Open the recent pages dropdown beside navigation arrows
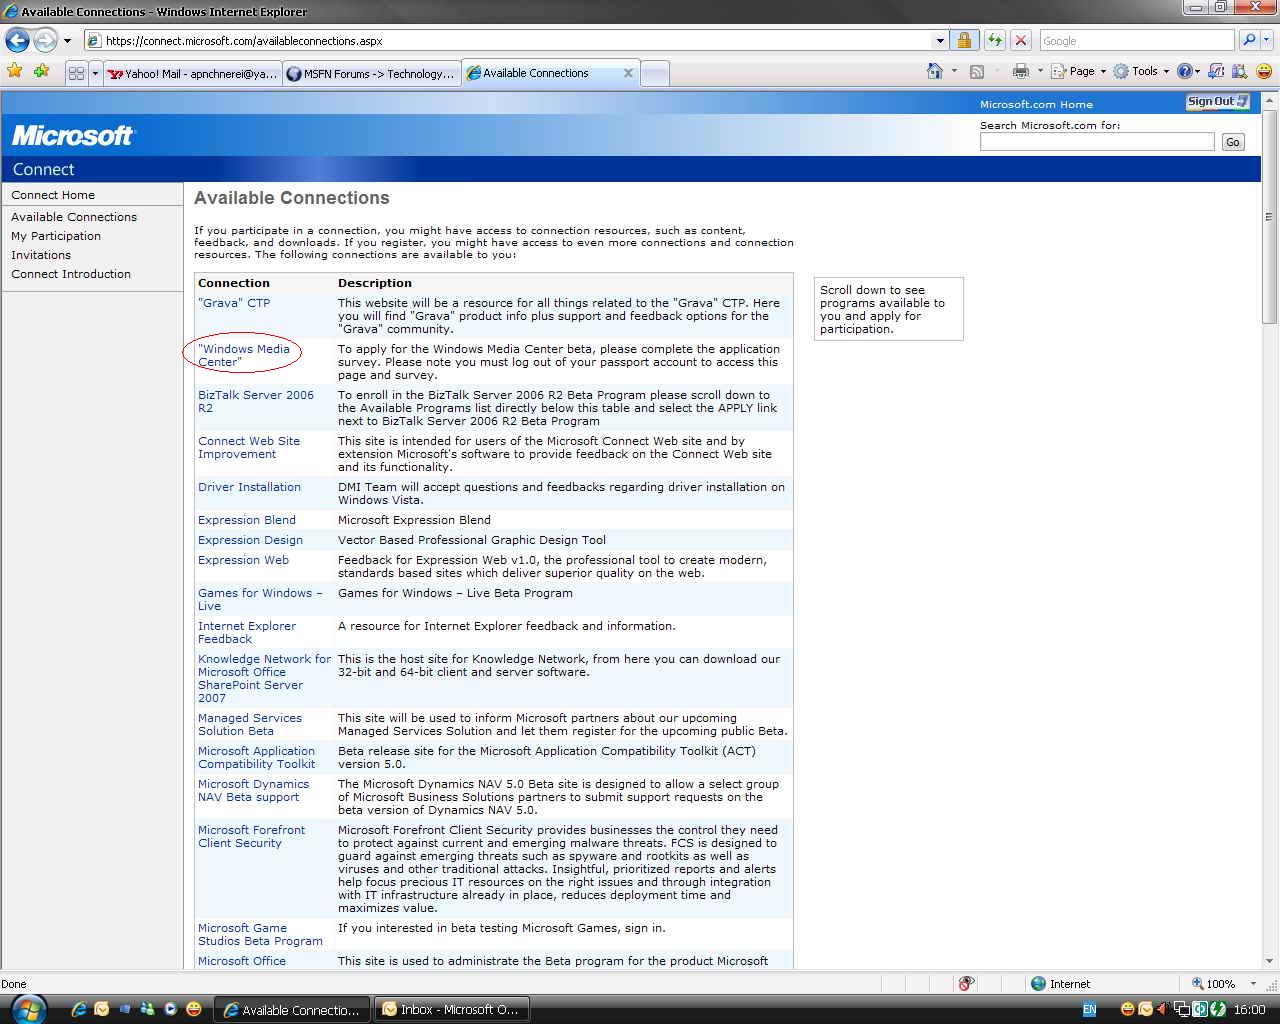This screenshot has height=1024, width=1280. coord(67,41)
